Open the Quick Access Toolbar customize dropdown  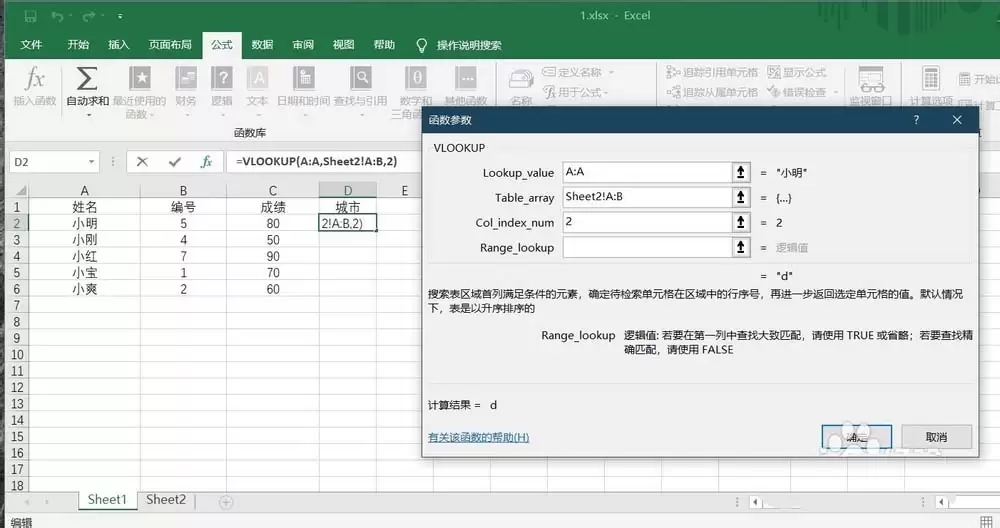(x=120, y=16)
